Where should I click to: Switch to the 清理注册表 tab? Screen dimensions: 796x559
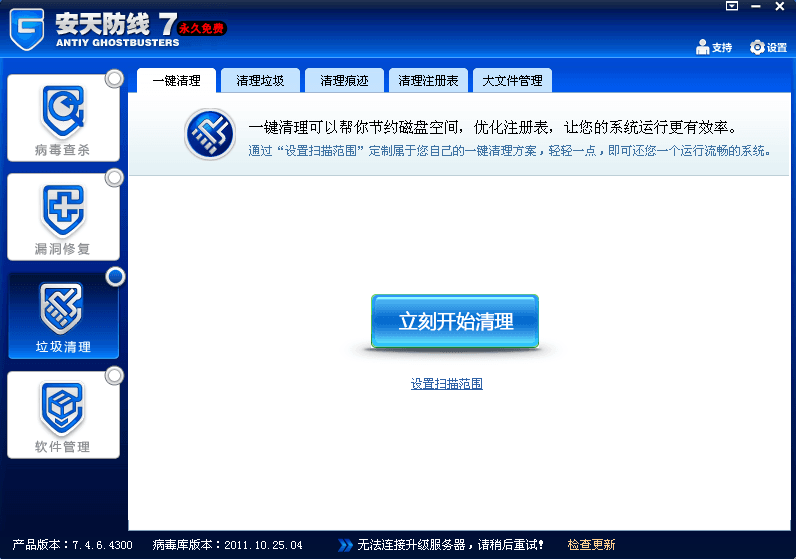428,81
